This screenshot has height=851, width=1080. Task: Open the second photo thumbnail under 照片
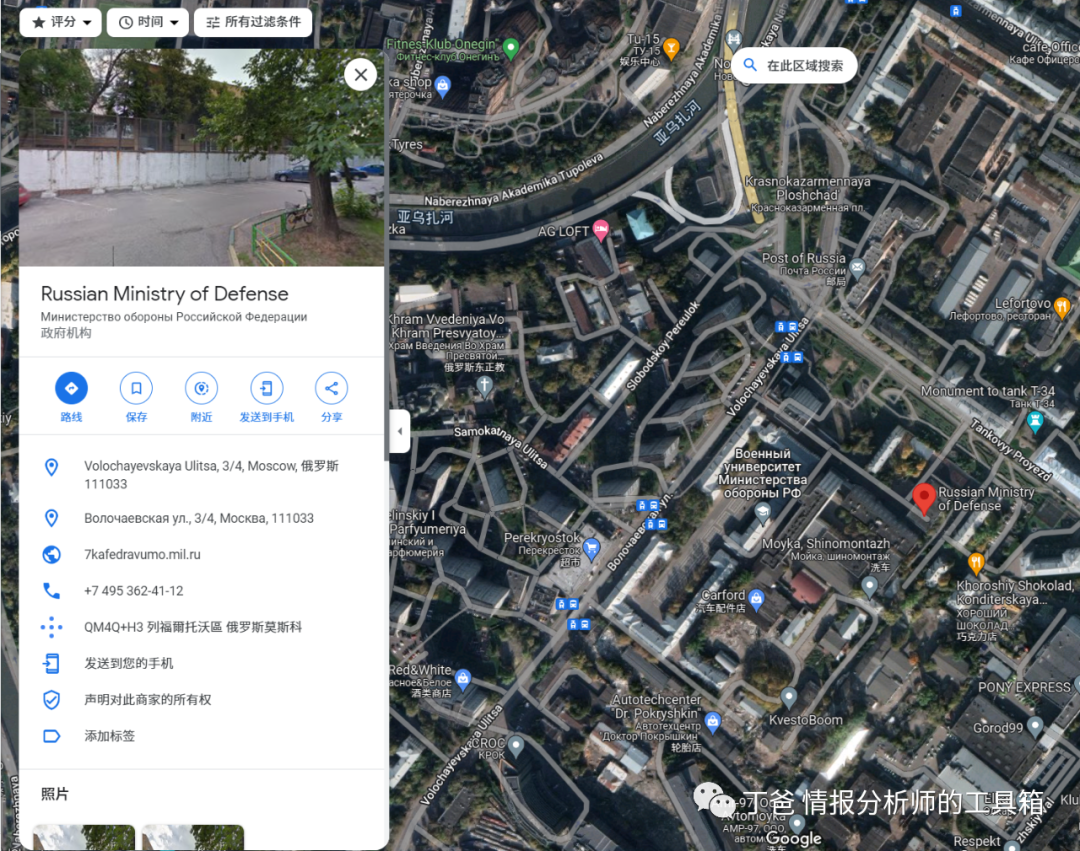click(x=193, y=837)
